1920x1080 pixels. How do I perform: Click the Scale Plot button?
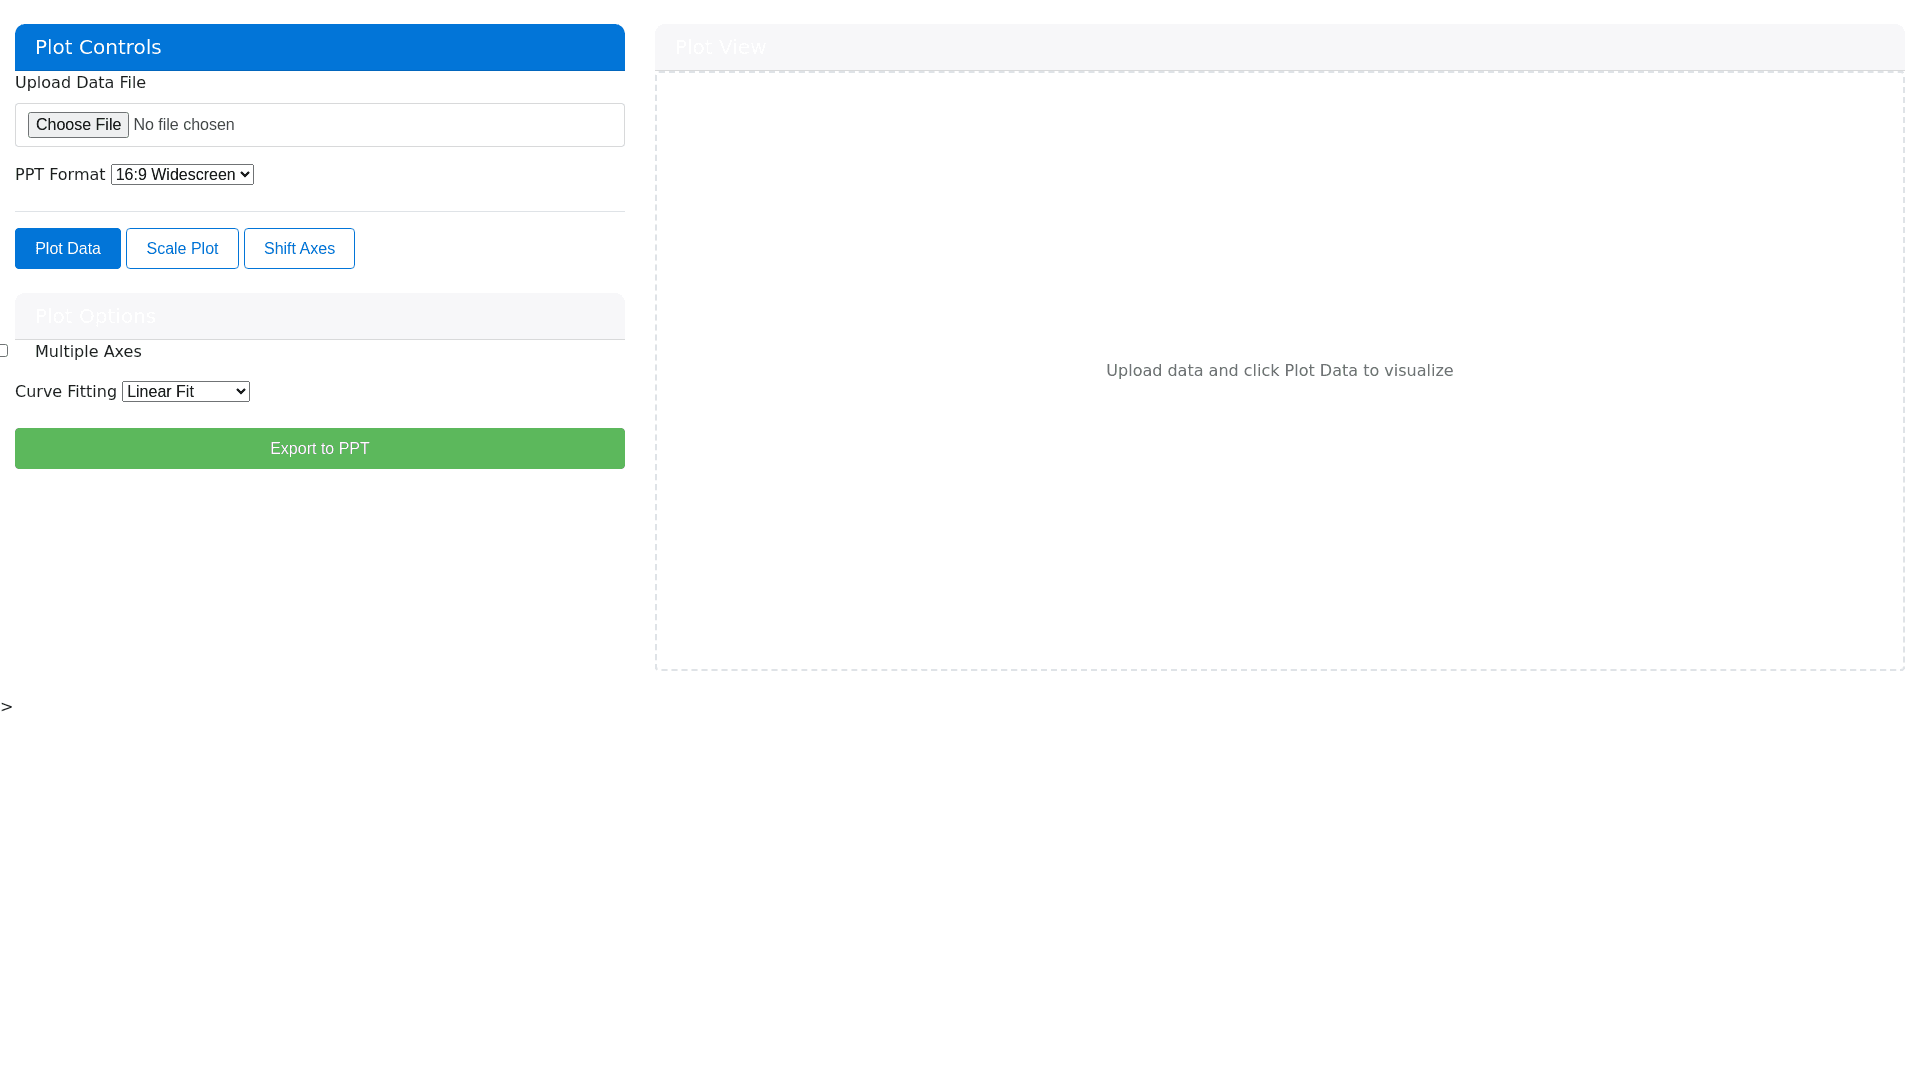(x=182, y=249)
